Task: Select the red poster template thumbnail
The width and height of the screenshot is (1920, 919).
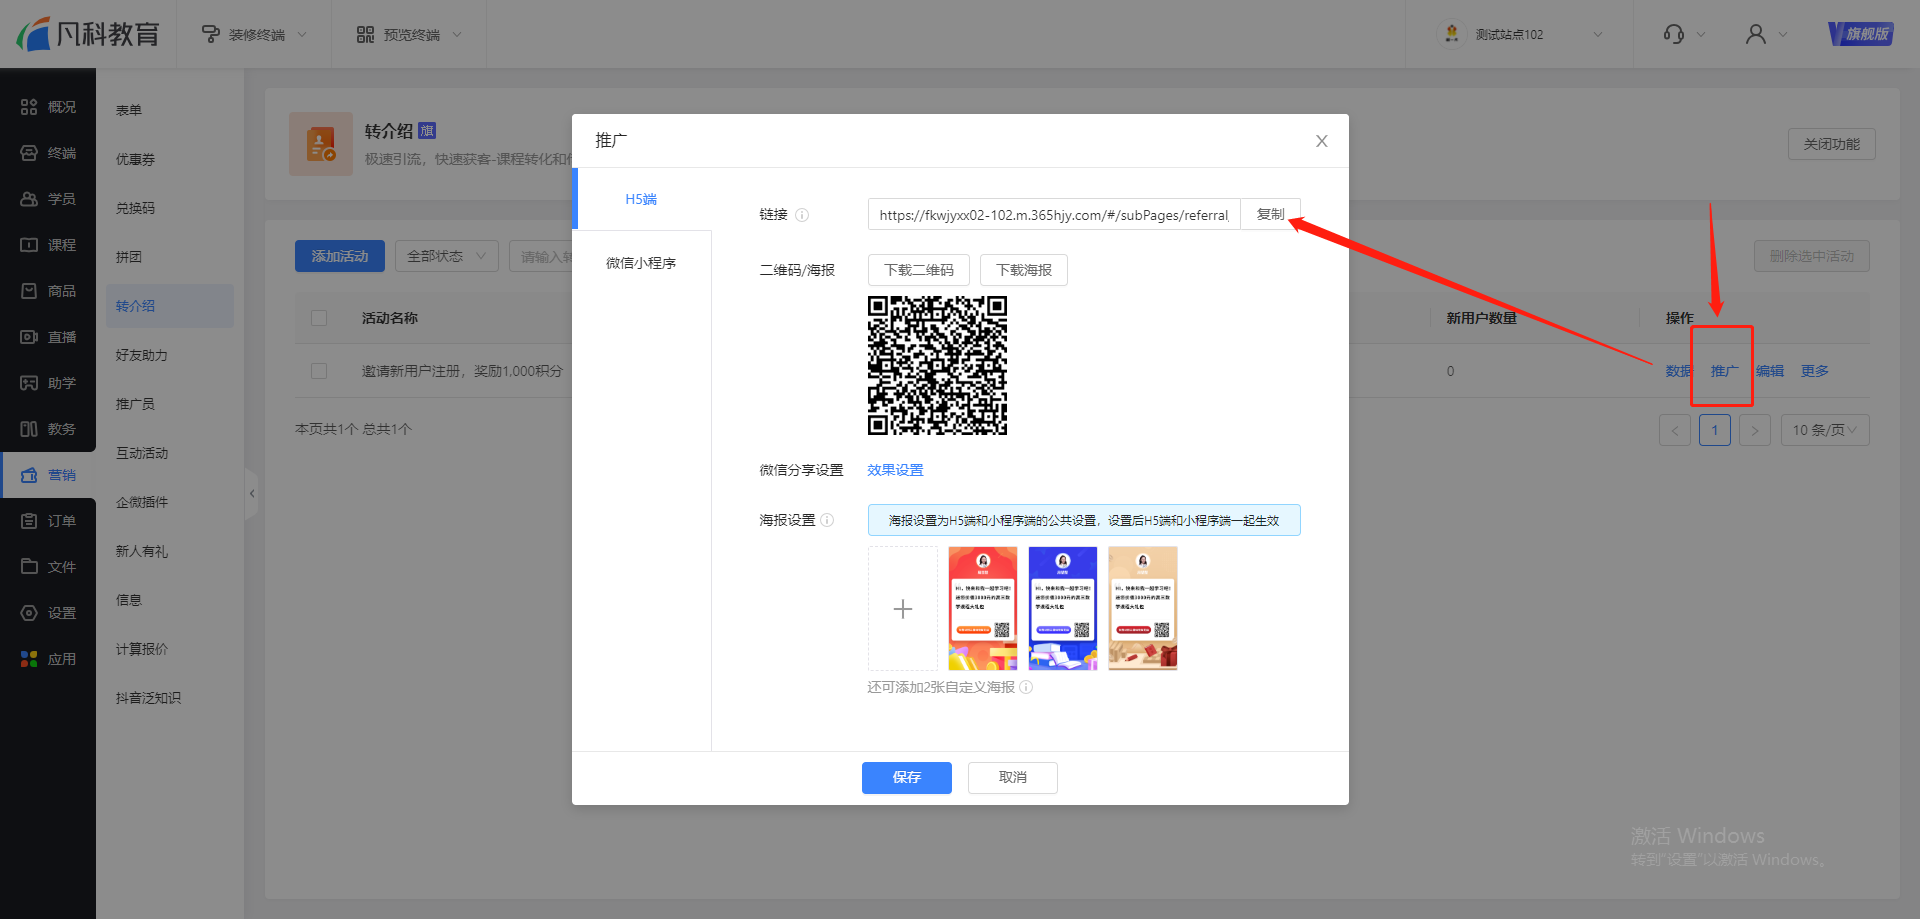Action: (983, 608)
